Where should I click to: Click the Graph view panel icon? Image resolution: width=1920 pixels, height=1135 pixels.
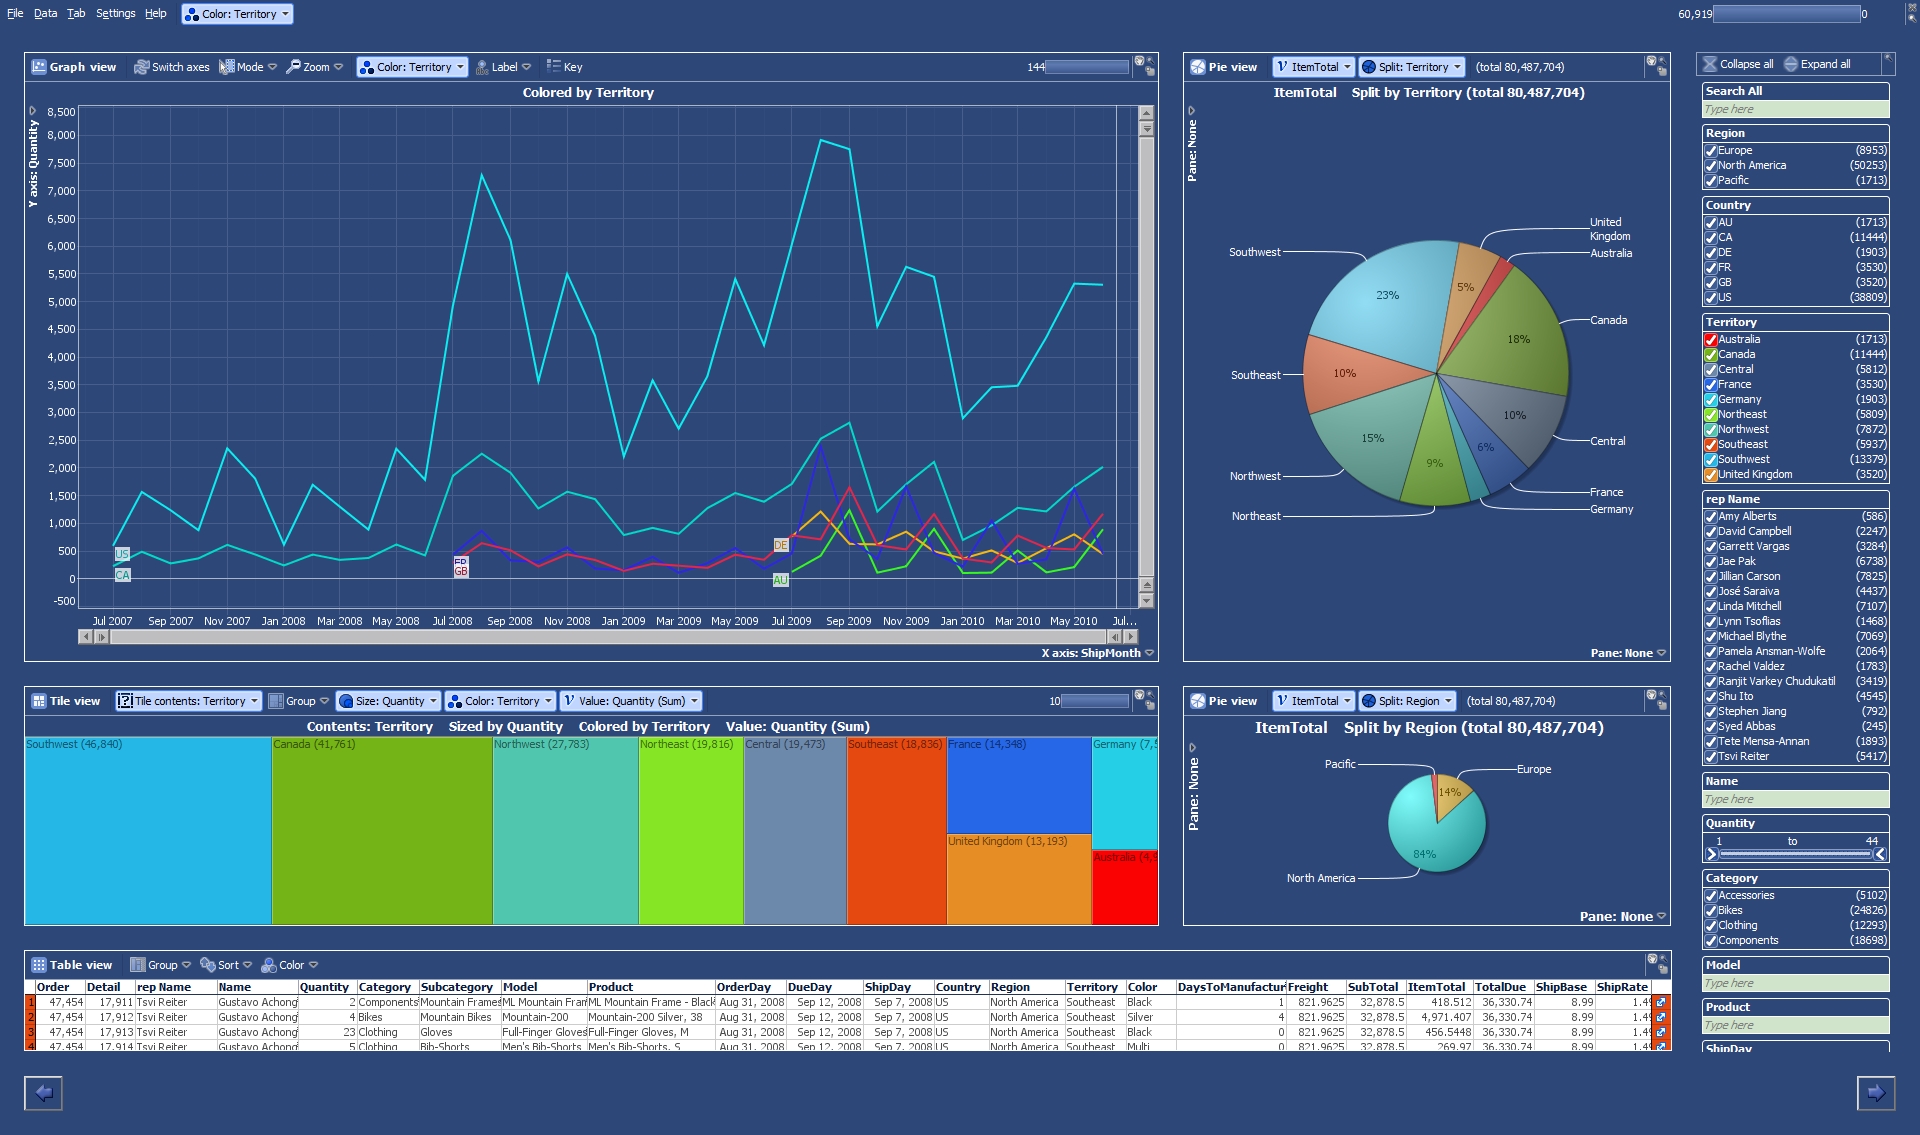click(39, 67)
